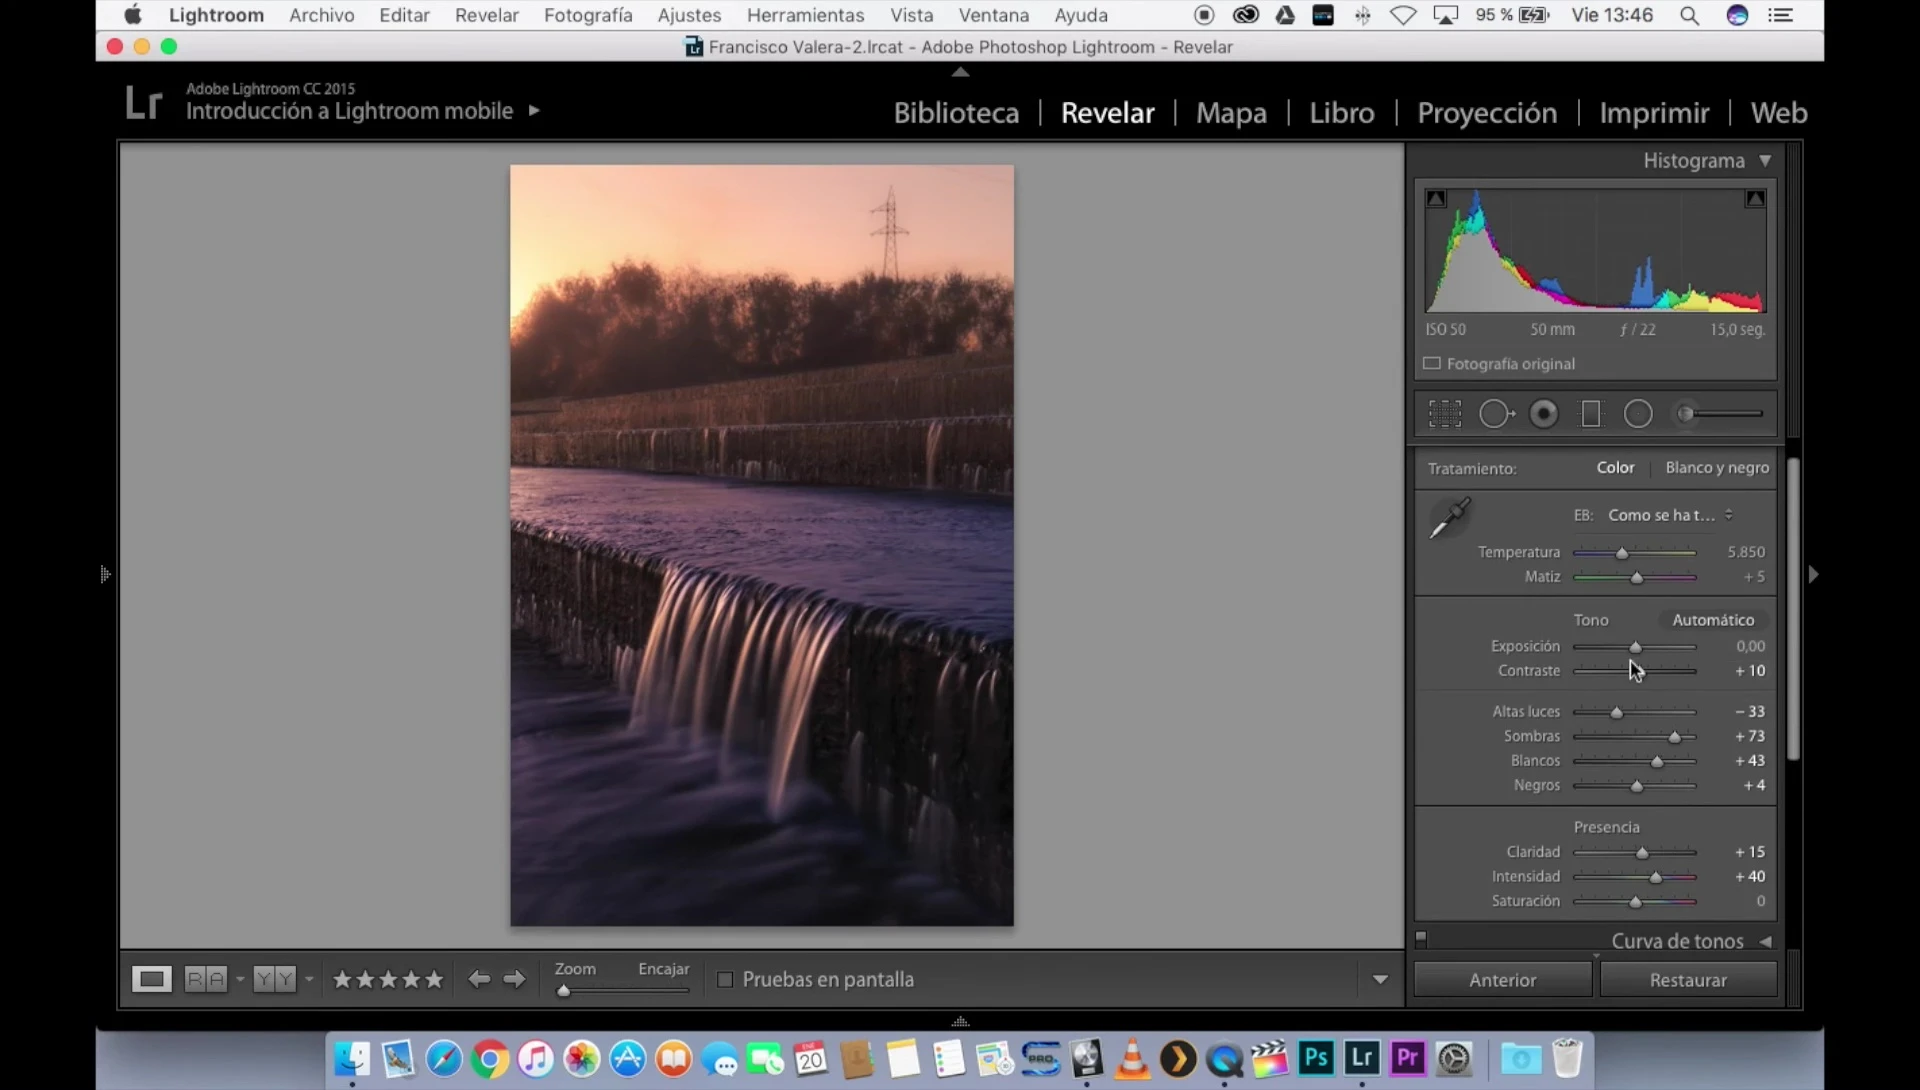
Task: Switch to the Libro module
Action: point(1342,113)
